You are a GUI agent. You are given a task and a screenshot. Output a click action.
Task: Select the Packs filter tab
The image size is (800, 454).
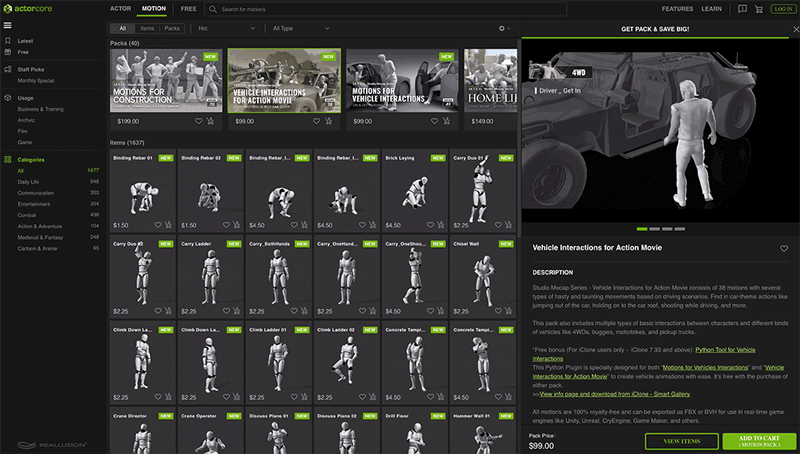point(172,29)
